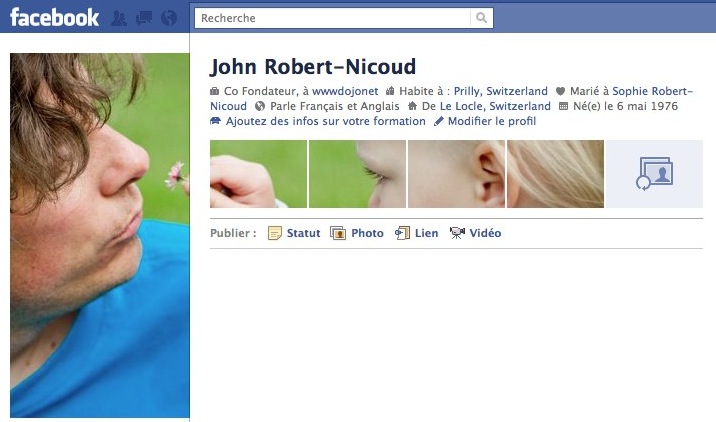Click inside the Recherche search field
The width and height of the screenshot is (716, 422).
tap(330, 18)
